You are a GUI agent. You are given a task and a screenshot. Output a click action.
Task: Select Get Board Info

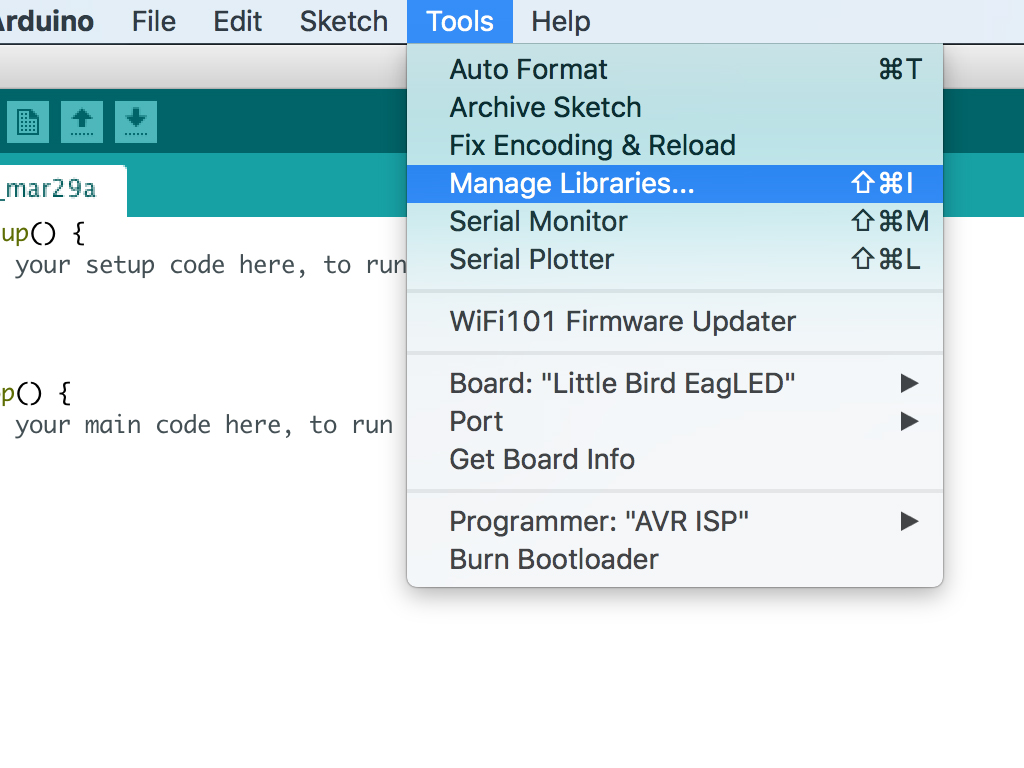[675, 459]
